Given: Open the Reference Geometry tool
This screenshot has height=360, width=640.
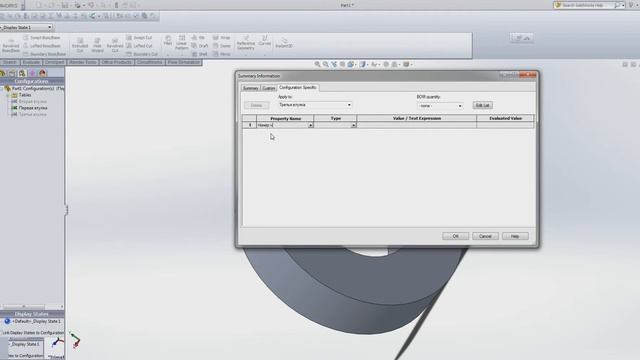Looking at the screenshot, I should 246,42.
